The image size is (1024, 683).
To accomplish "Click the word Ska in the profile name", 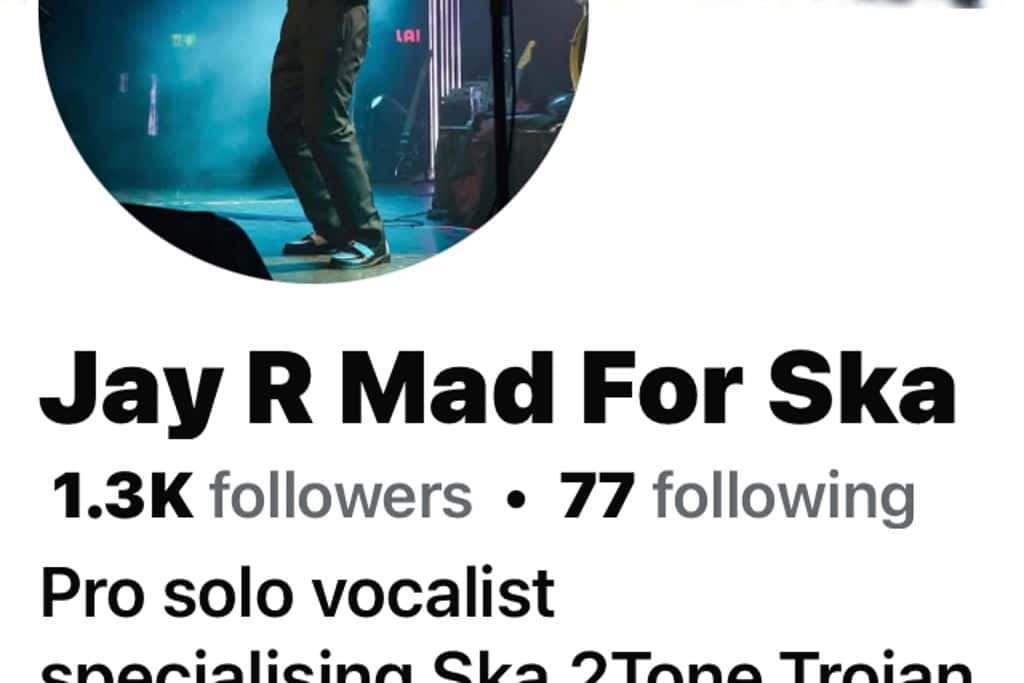I will tap(863, 388).
